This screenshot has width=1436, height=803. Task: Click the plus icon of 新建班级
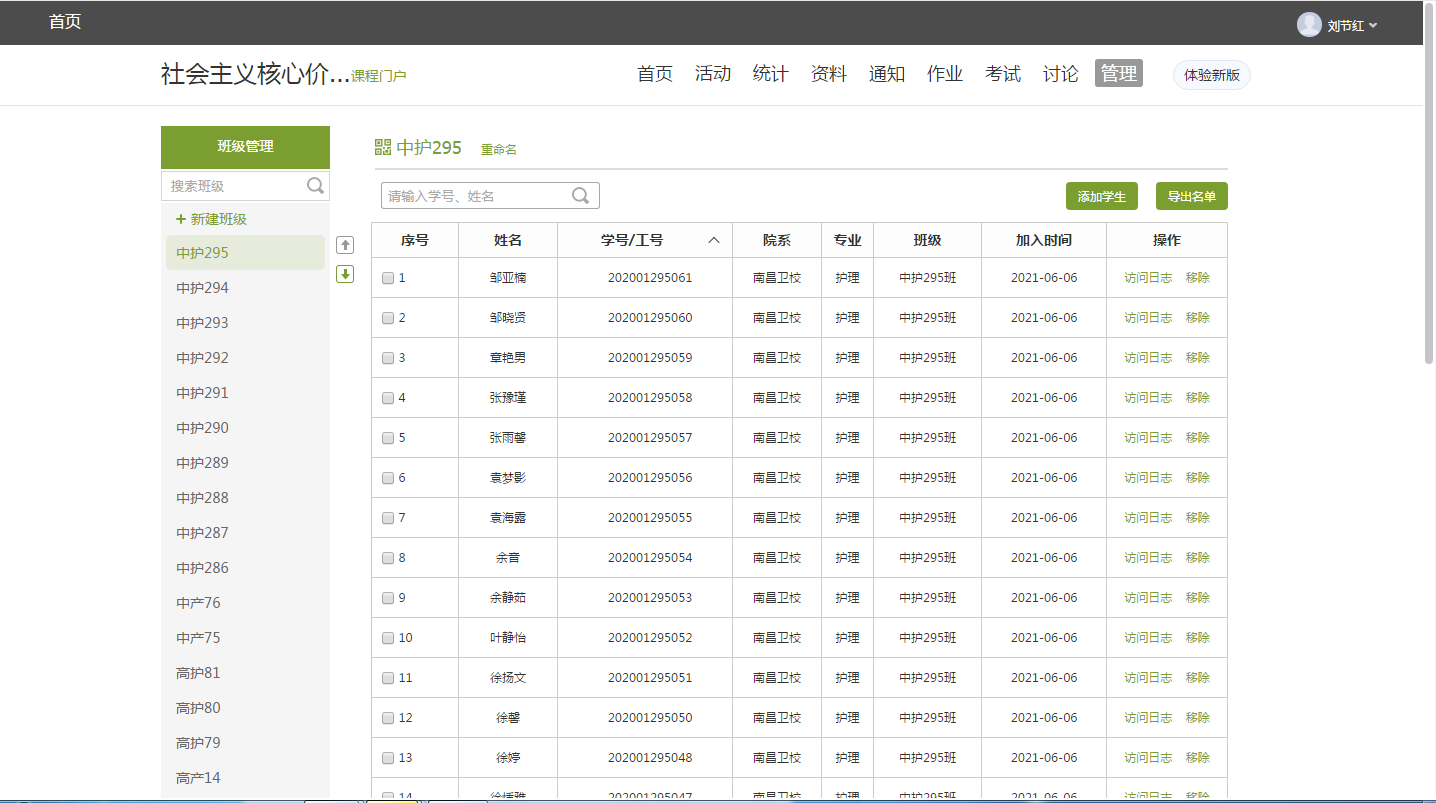pos(181,219)
